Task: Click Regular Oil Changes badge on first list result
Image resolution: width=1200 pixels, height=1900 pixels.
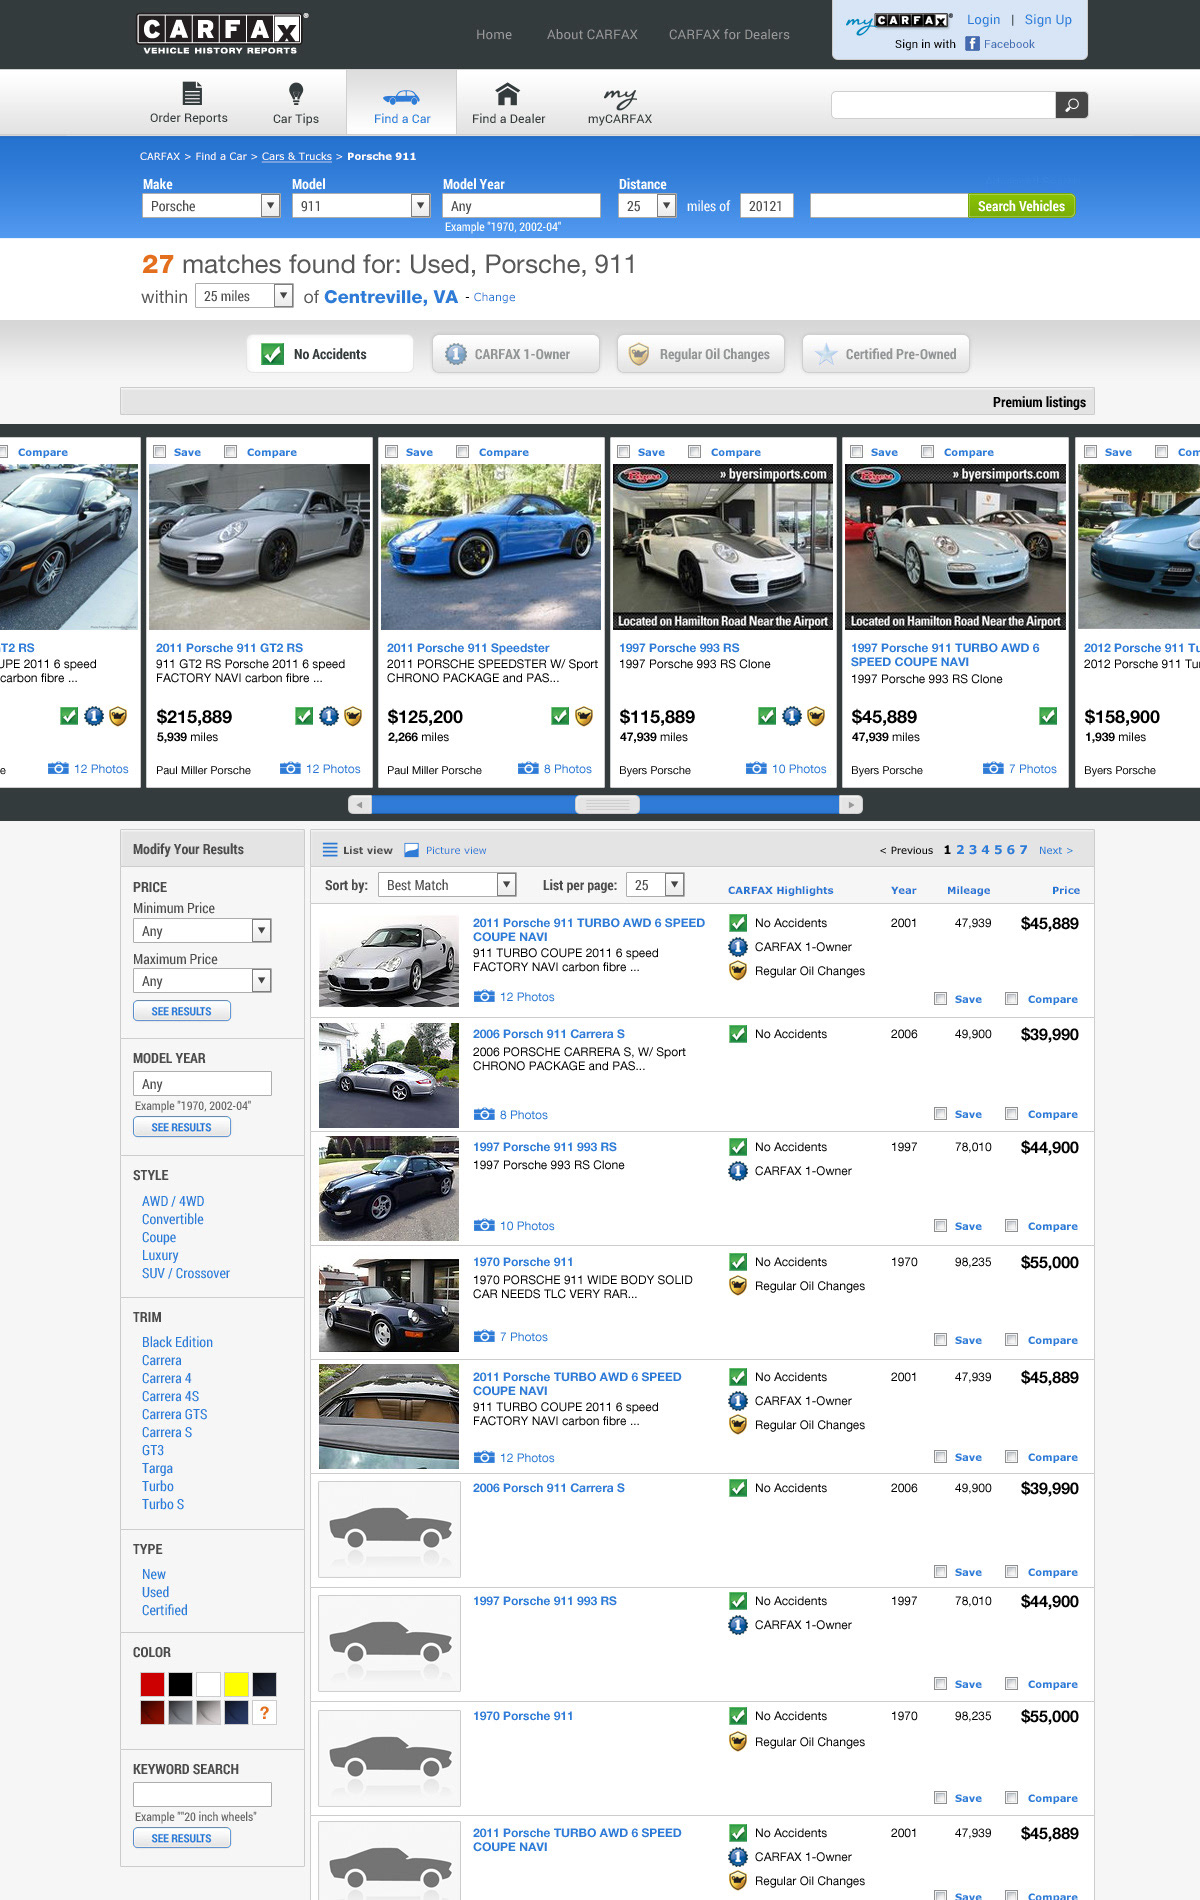Action: point(738,971)
